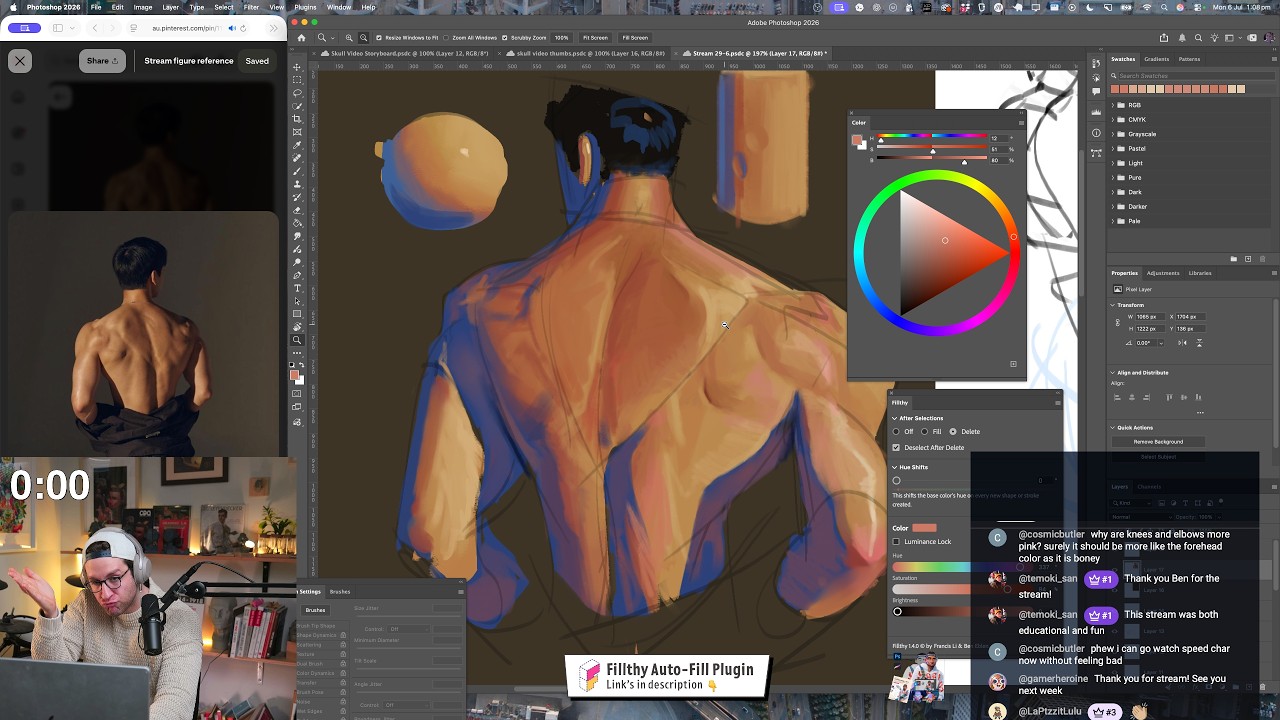Select the Eraser tool
Screen dimensions: 1280x720
[x=297, y=210]
